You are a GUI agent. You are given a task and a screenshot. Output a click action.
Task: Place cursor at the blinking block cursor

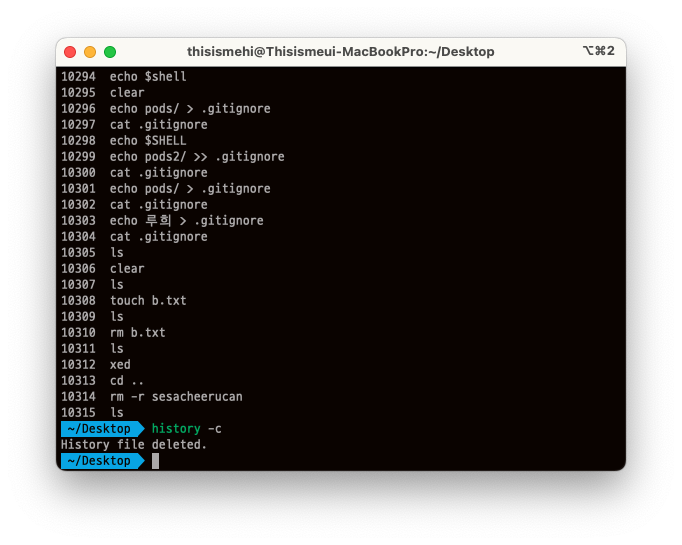(155, 461)
